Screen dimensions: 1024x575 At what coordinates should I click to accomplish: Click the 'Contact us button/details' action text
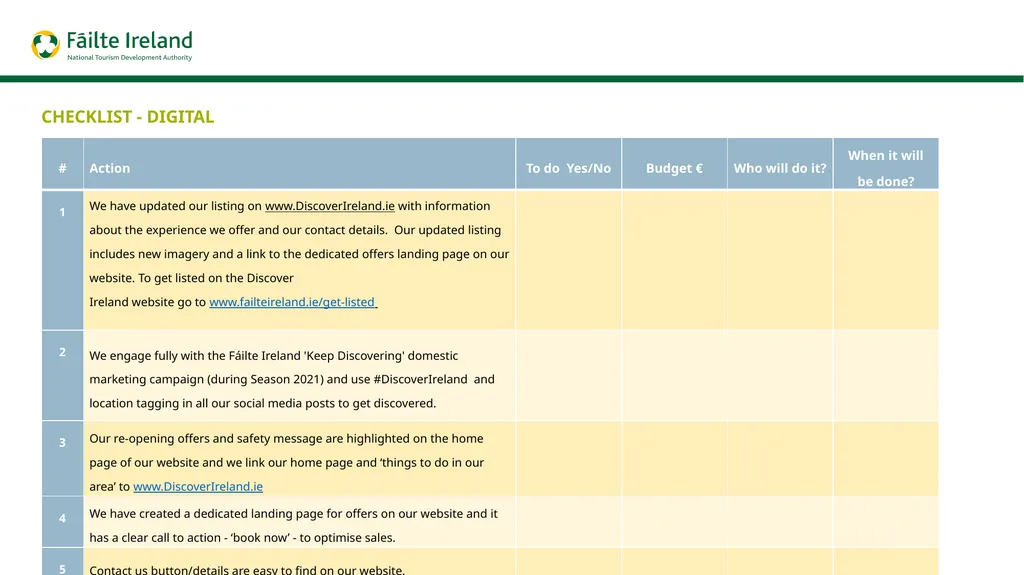click(247, 569)
